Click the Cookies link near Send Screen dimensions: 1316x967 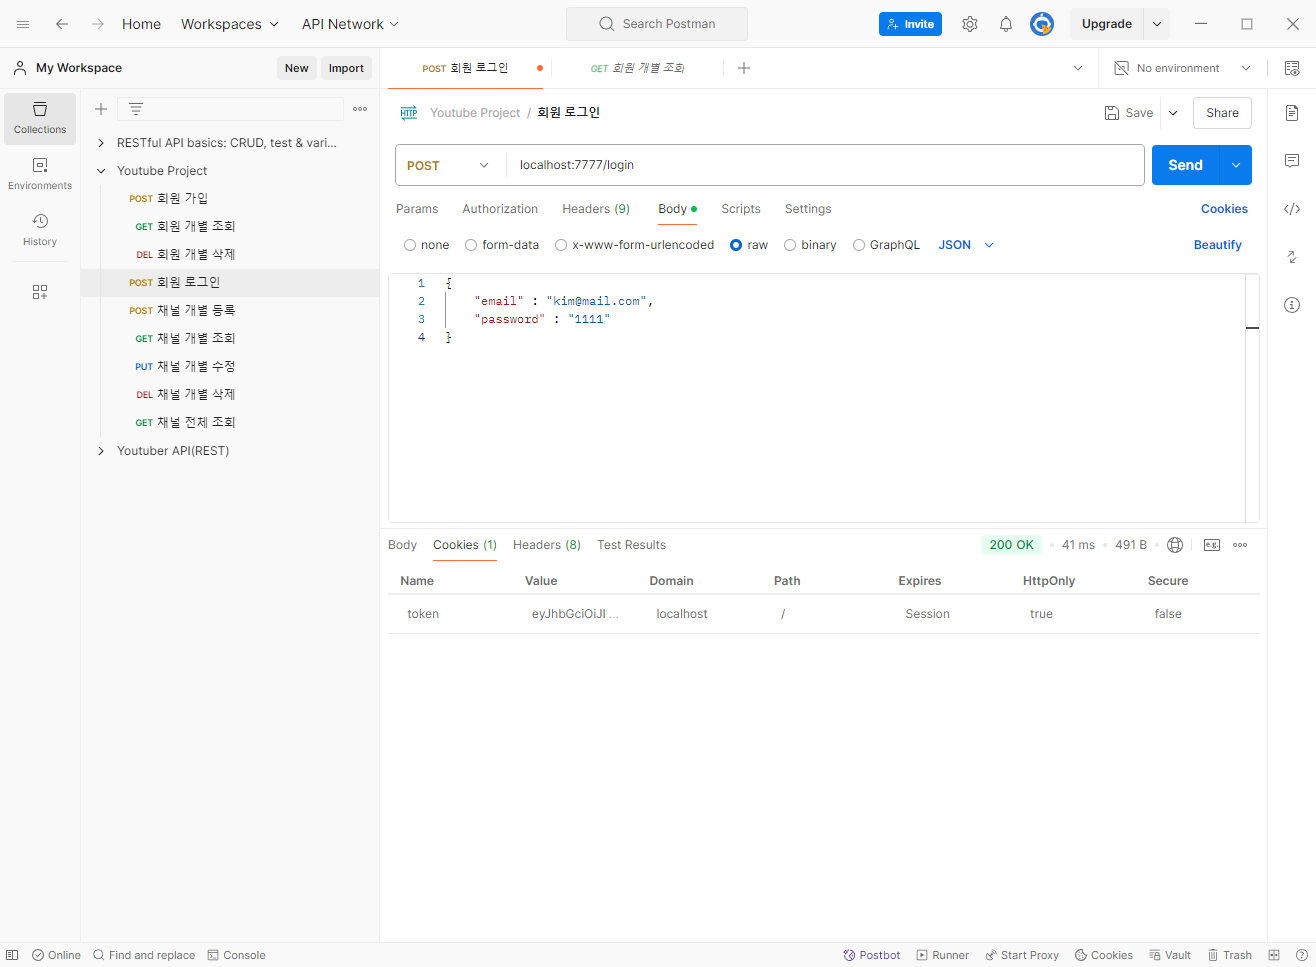(x=1224, y=209)
